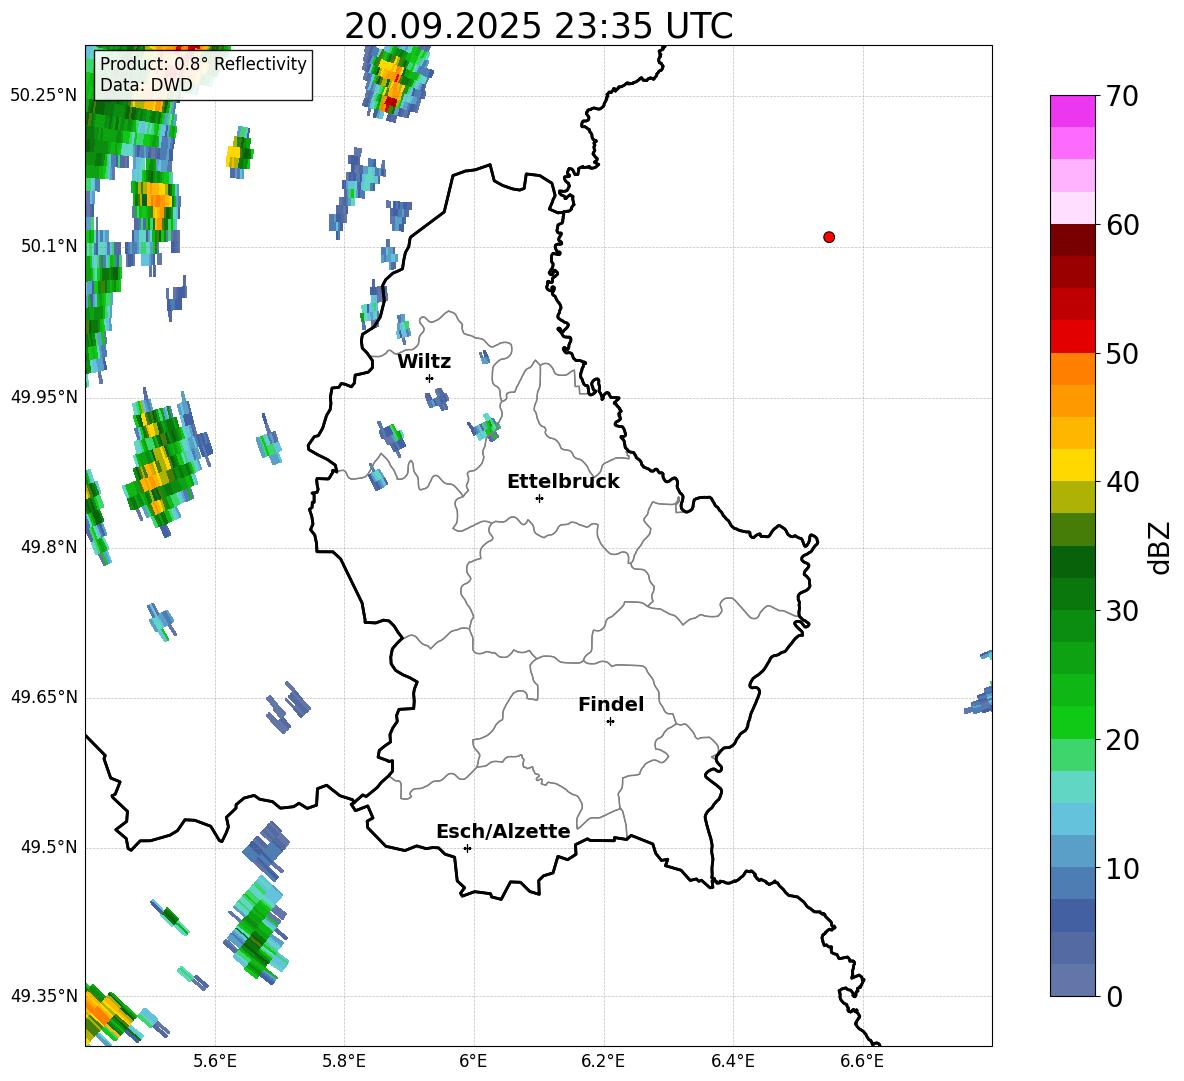Image resolution: width=1184 pixels, height=1081 pixels.
Task: Click the colorbar 20 tick label
Action: [x=1122, y=739]
